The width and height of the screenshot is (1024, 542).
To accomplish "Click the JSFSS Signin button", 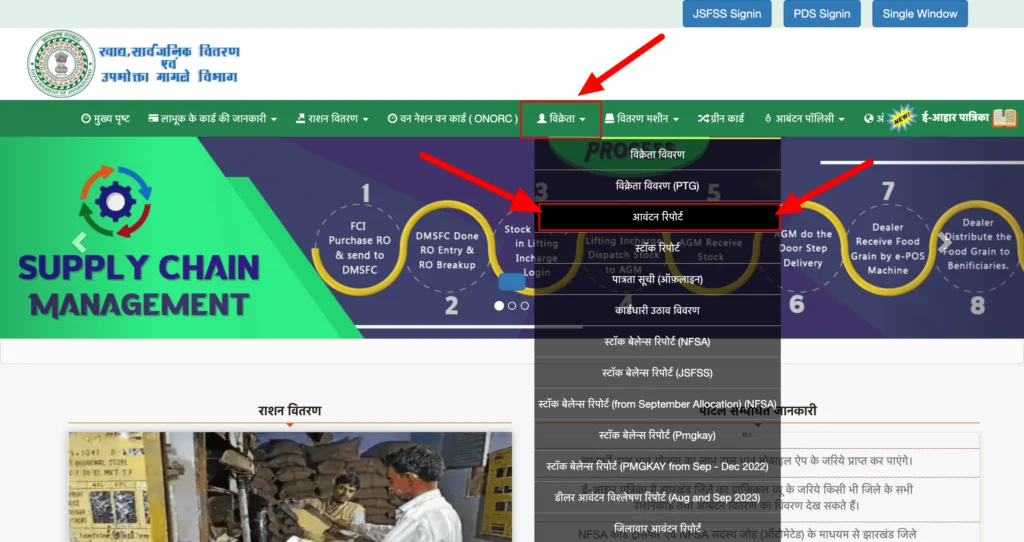I will 727,14.
